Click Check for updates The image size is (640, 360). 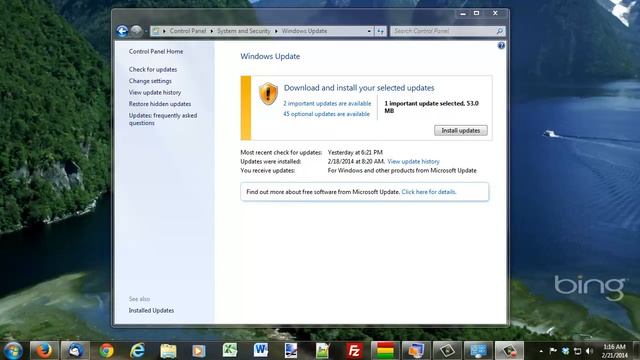[x=153, y=69]
